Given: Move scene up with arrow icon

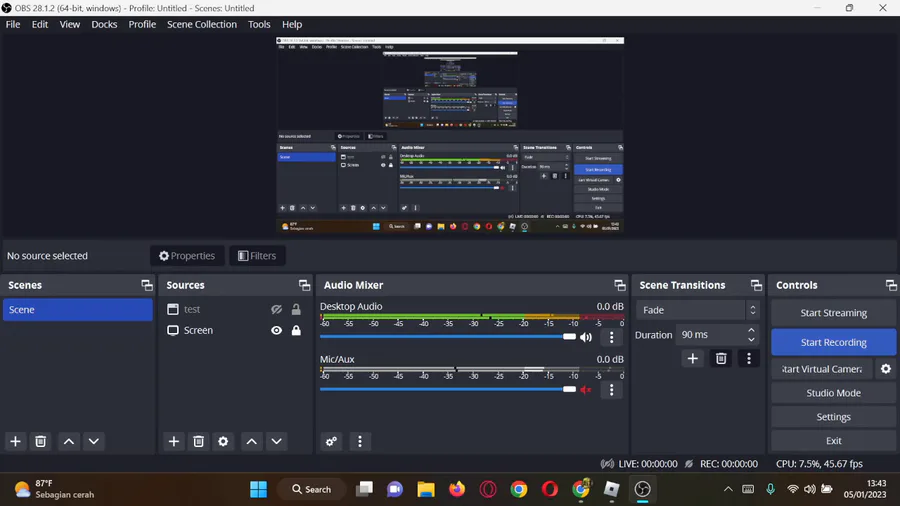Looking at the screenshot, I should point(68,441).
